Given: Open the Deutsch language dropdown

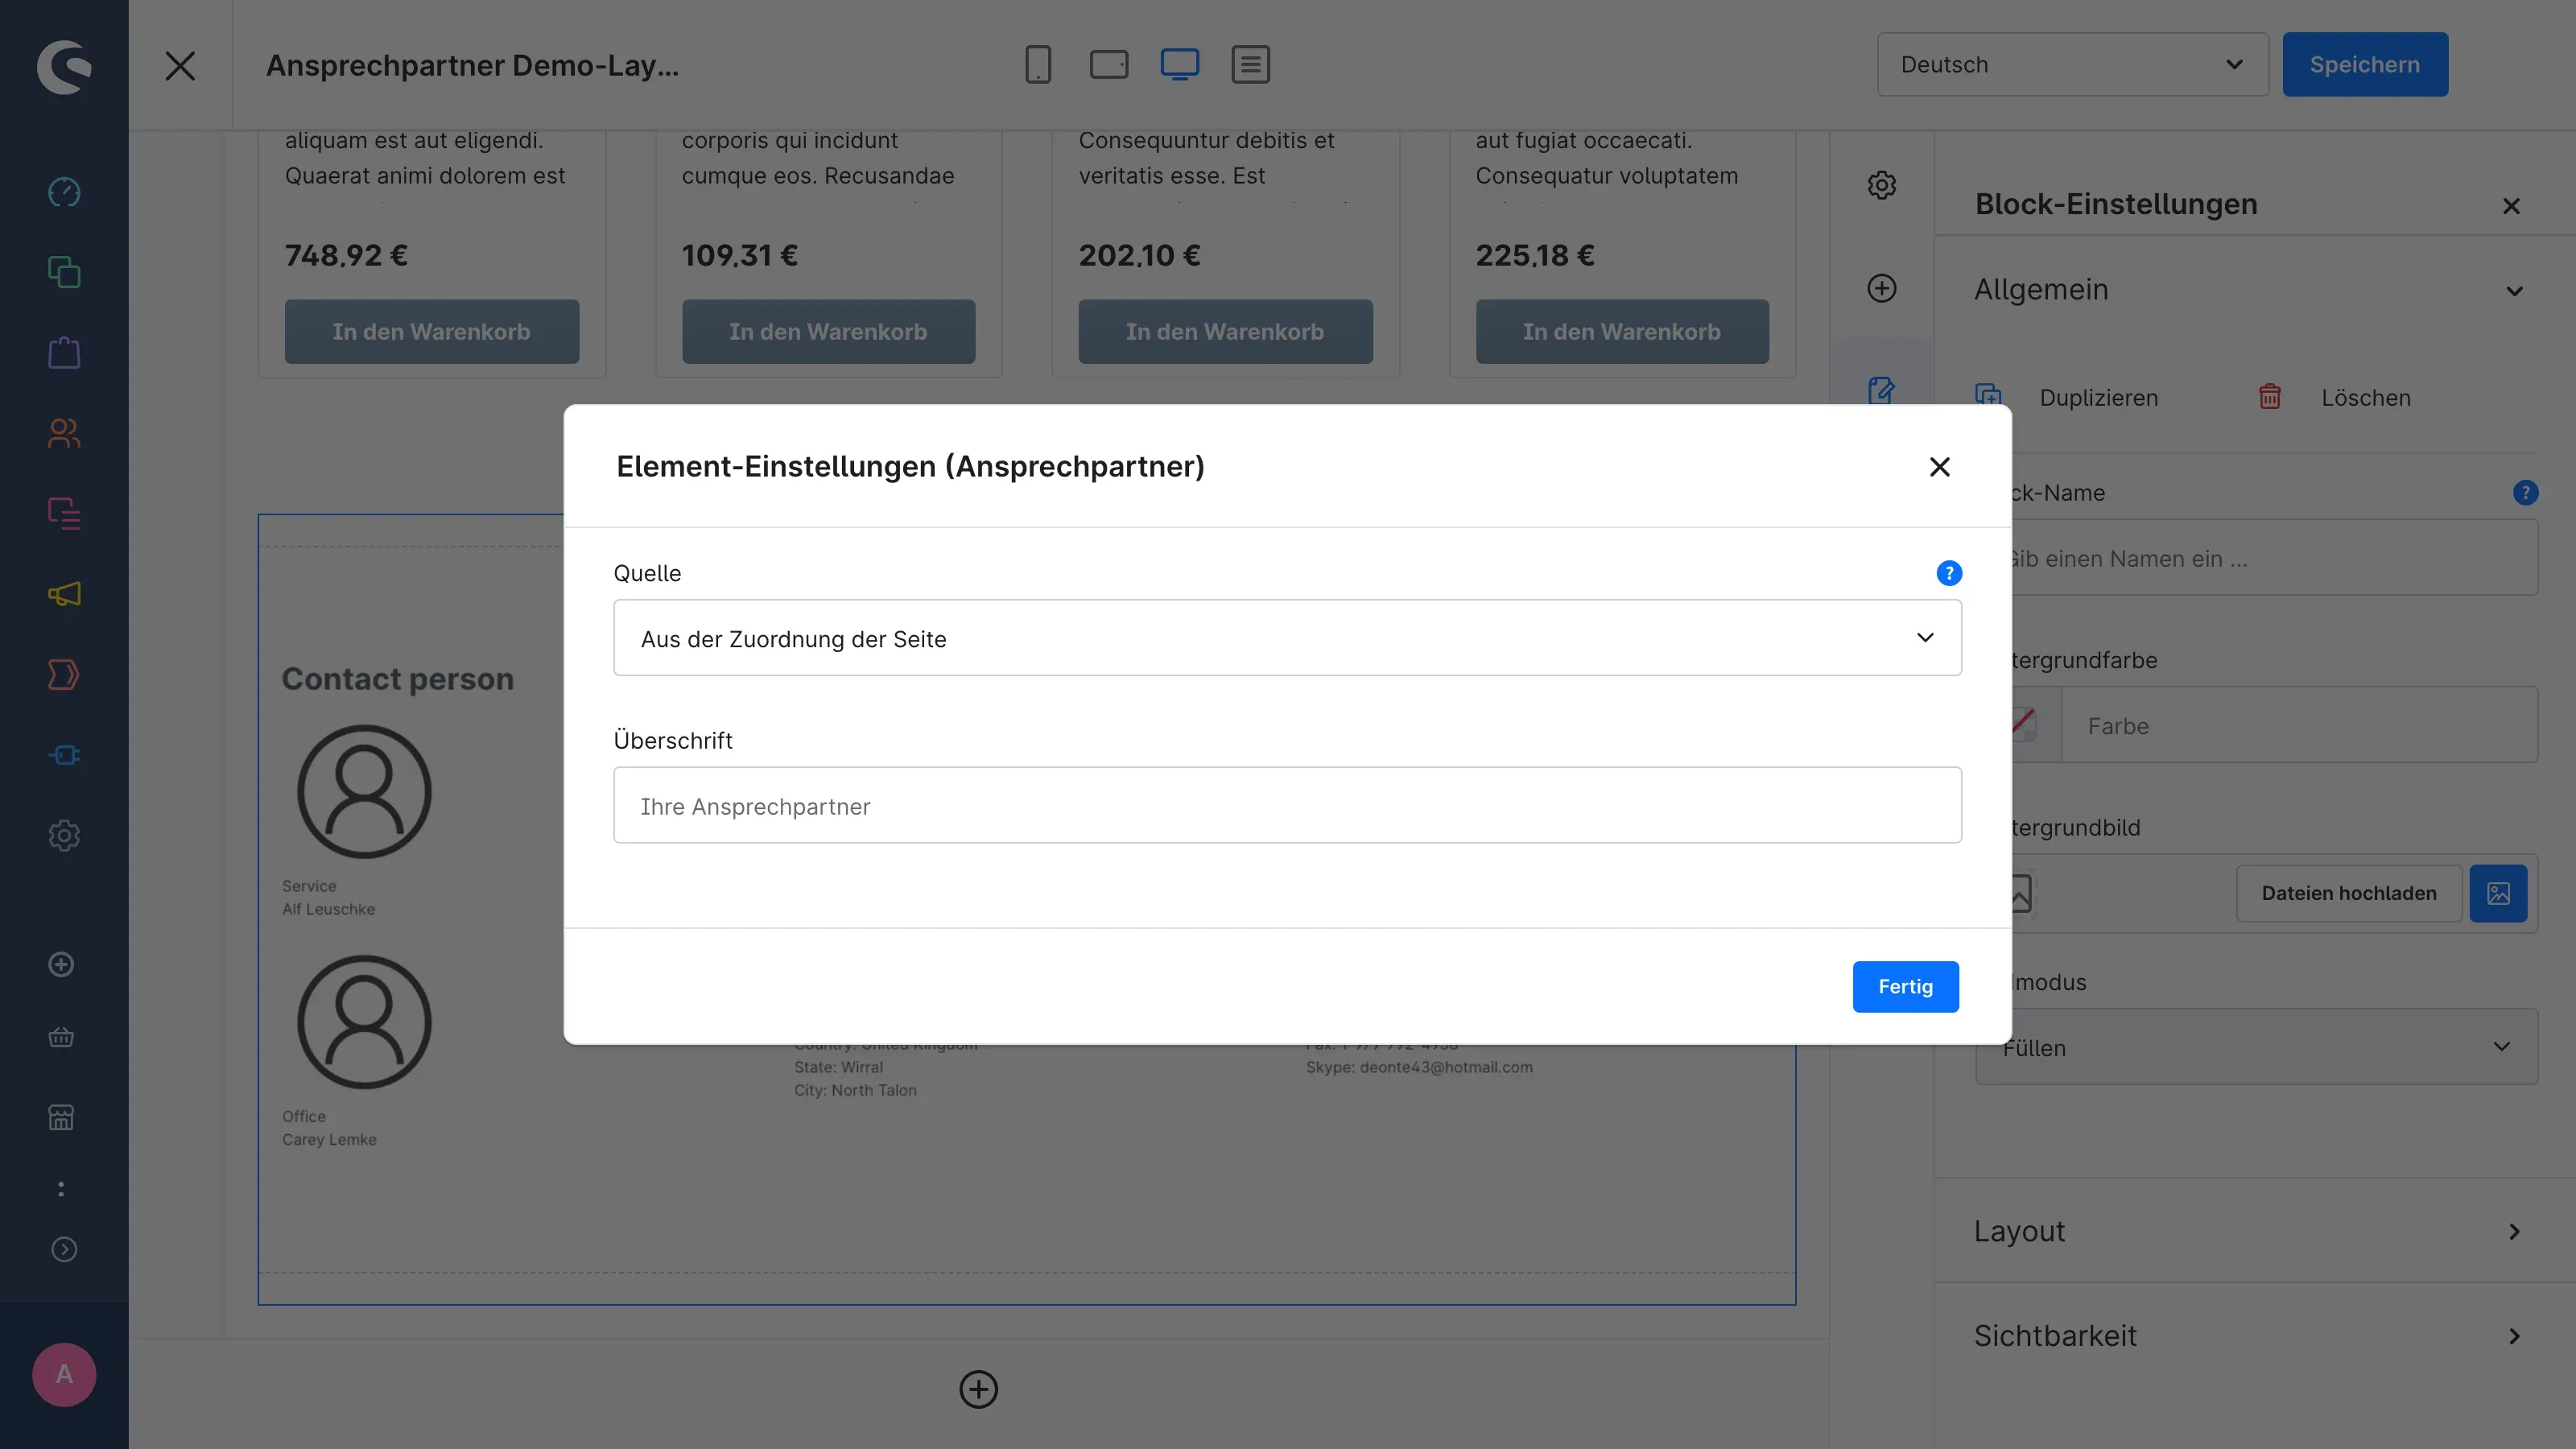Looking at the screenshot, I should coord(2072,65).
